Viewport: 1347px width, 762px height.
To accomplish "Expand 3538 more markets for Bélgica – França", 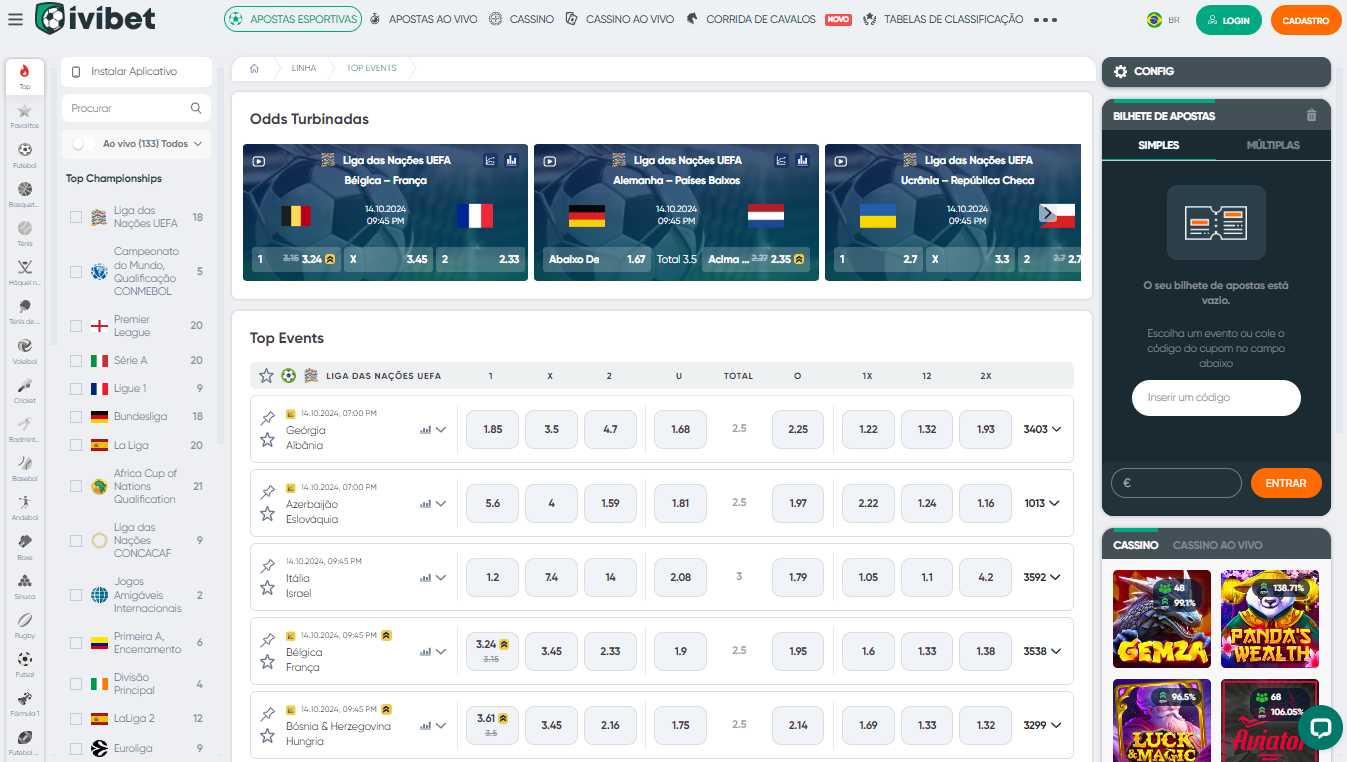I will [1042, 651].
